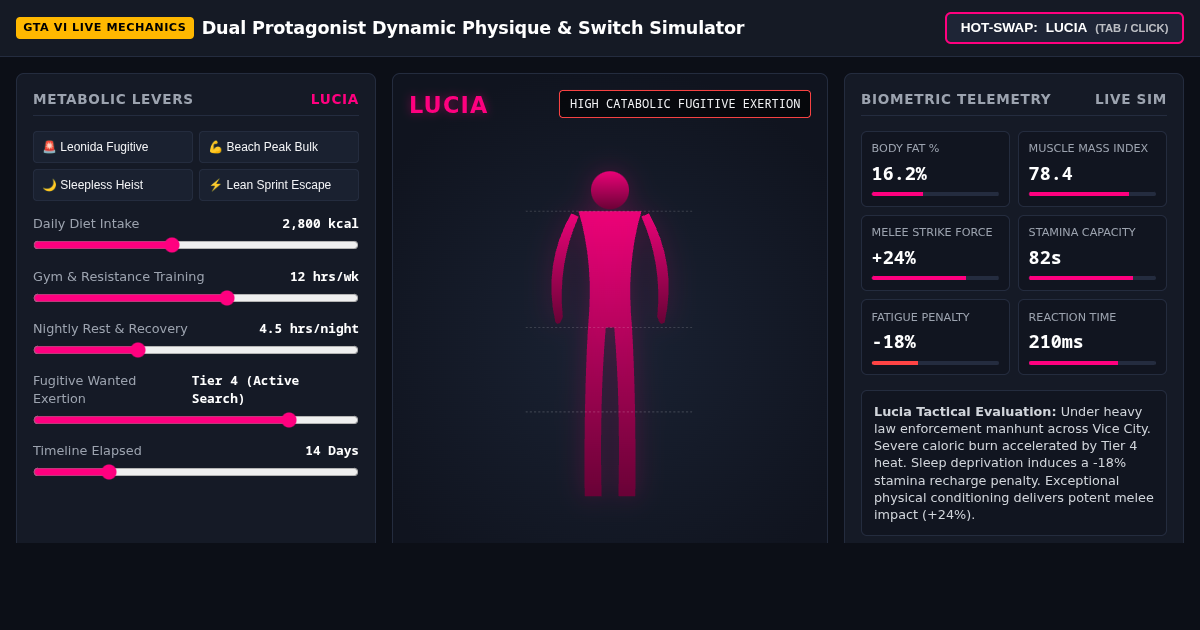Click the Lucia Tactical Evaluation text box
This screenshot has width=1200, height=630.
[1014, 463]
